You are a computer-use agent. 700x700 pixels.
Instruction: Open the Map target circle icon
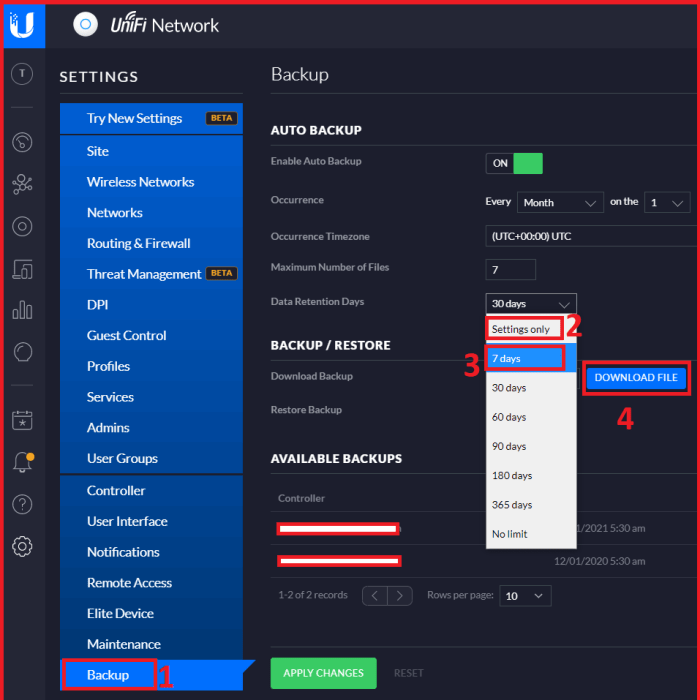point(22,226)
